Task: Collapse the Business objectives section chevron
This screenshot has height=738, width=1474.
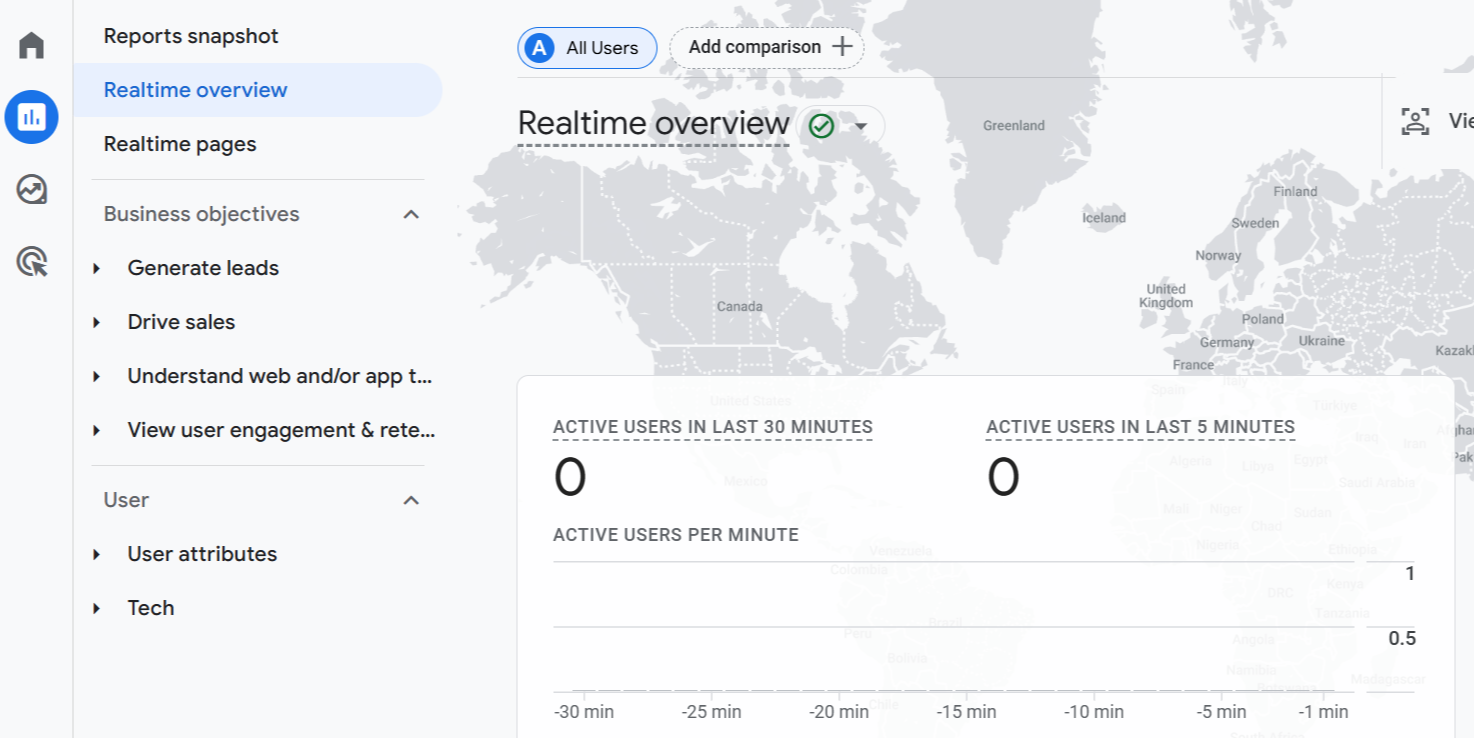Action: pyautogui.click(x=411, y=214)
